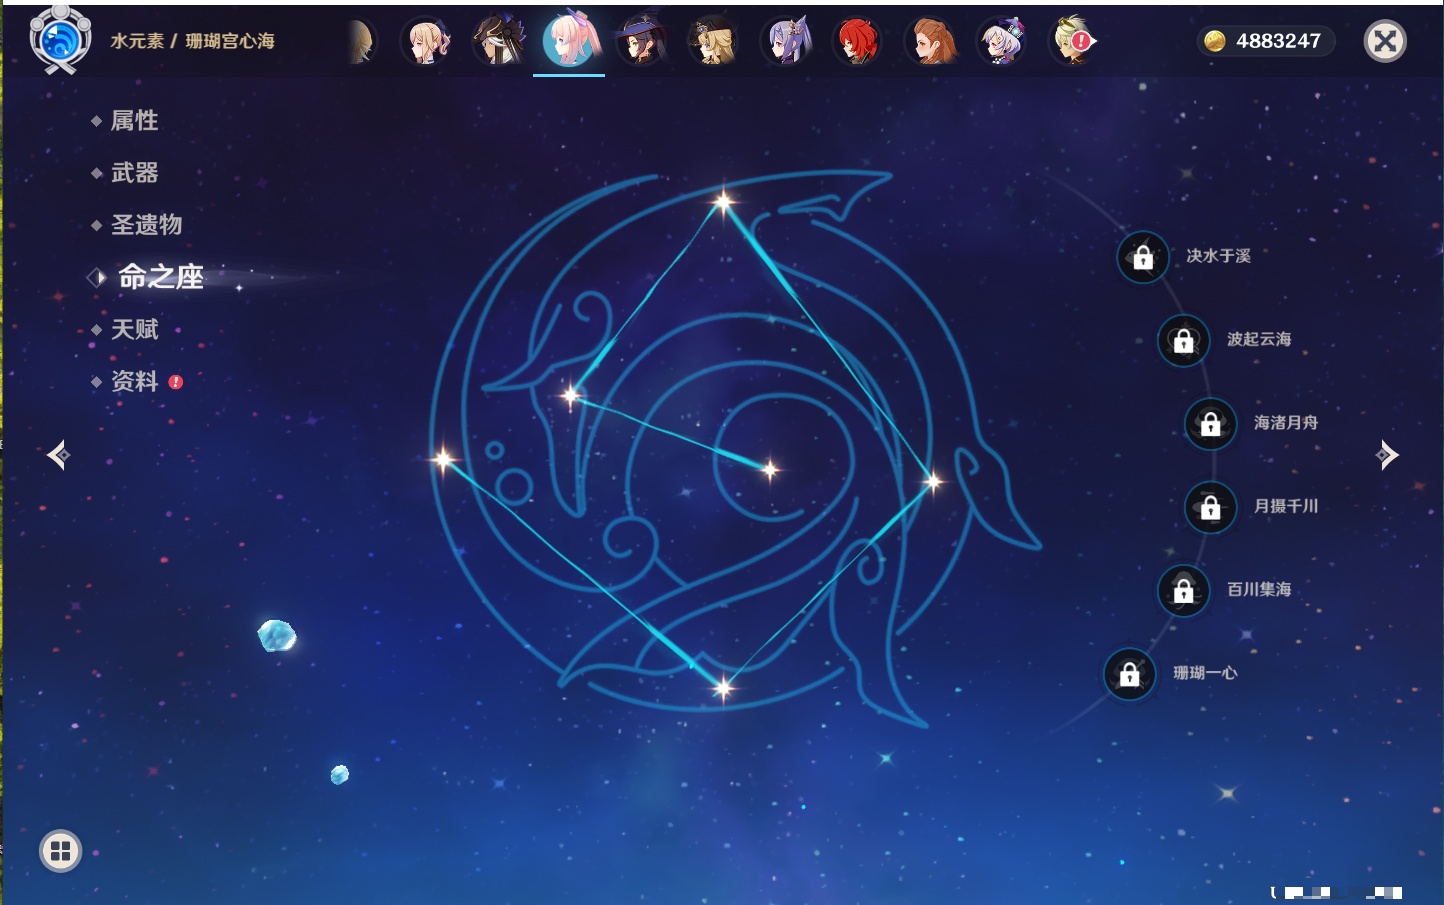The image size is (1444, 905).
Task: Select the lock icon beside 百川集海
Action: point(1183,590)
